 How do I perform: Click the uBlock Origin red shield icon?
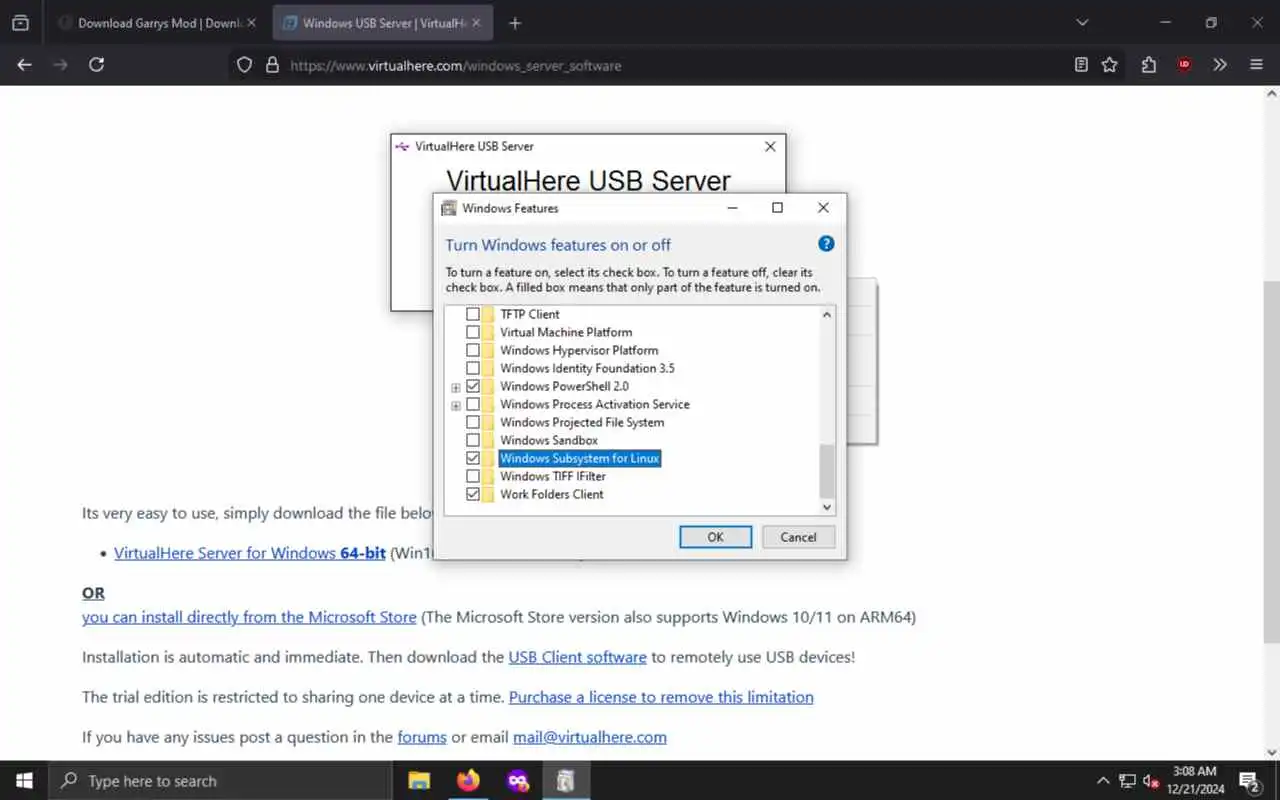(x=1184, y=65)
